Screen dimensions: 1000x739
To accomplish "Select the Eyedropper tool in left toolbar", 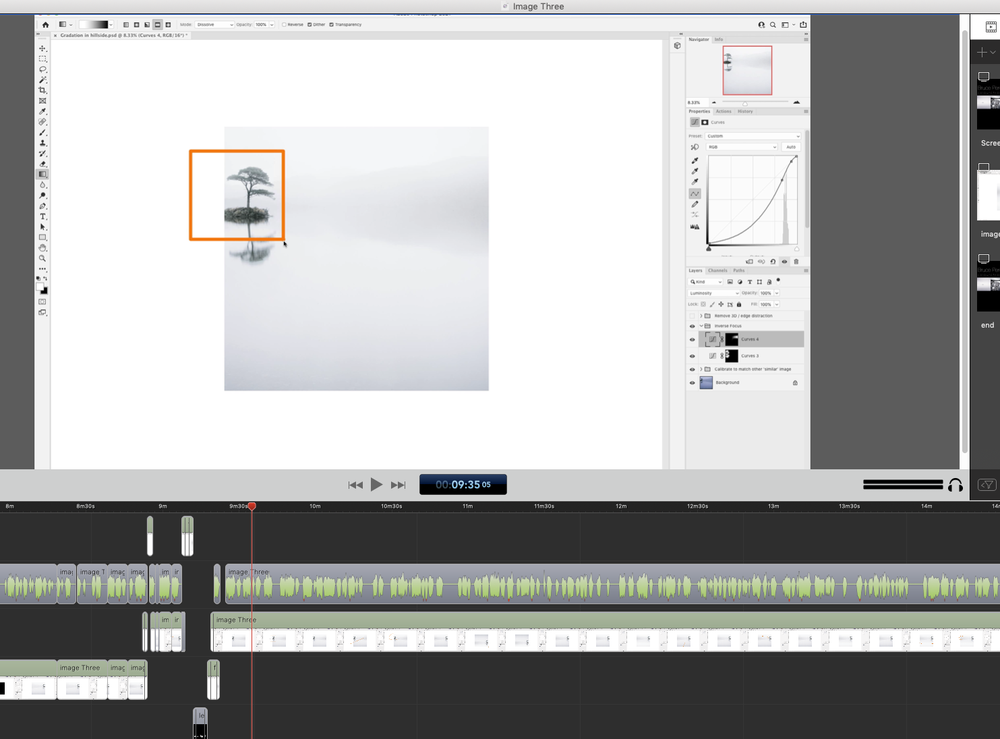I will 43,112.
